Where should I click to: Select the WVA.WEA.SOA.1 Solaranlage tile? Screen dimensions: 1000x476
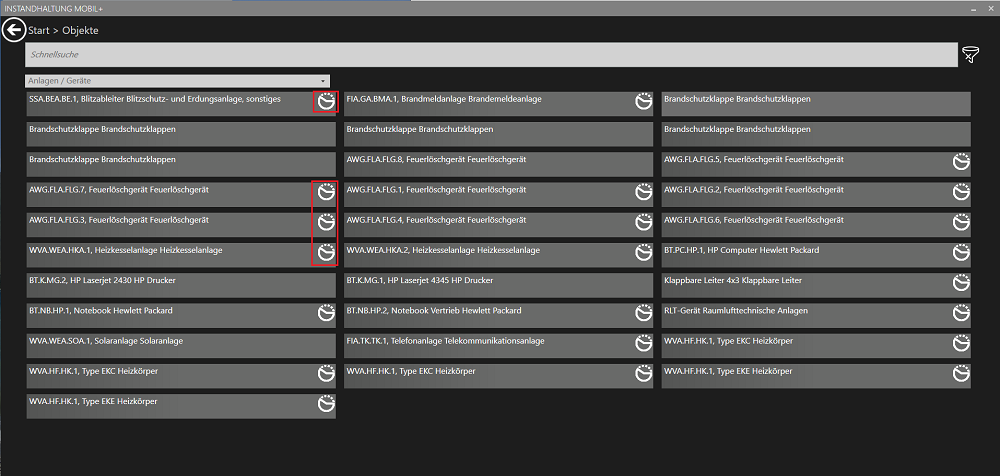[x=170, y=345]
